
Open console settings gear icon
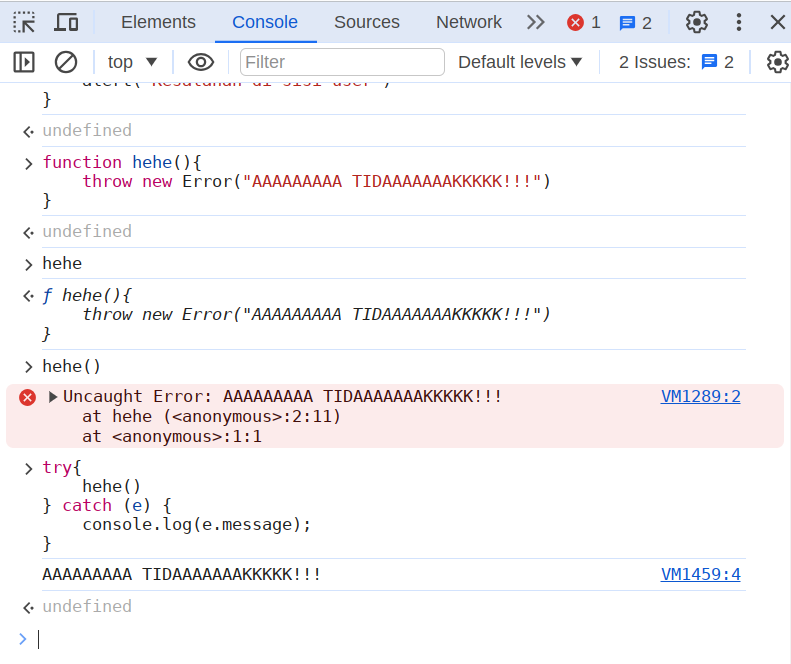click(777, 62)
